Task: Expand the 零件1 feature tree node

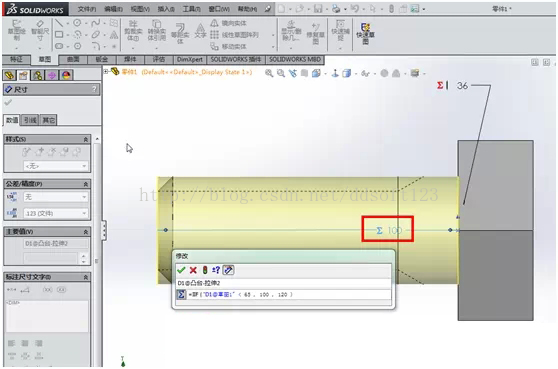Action: pos(106,72)
